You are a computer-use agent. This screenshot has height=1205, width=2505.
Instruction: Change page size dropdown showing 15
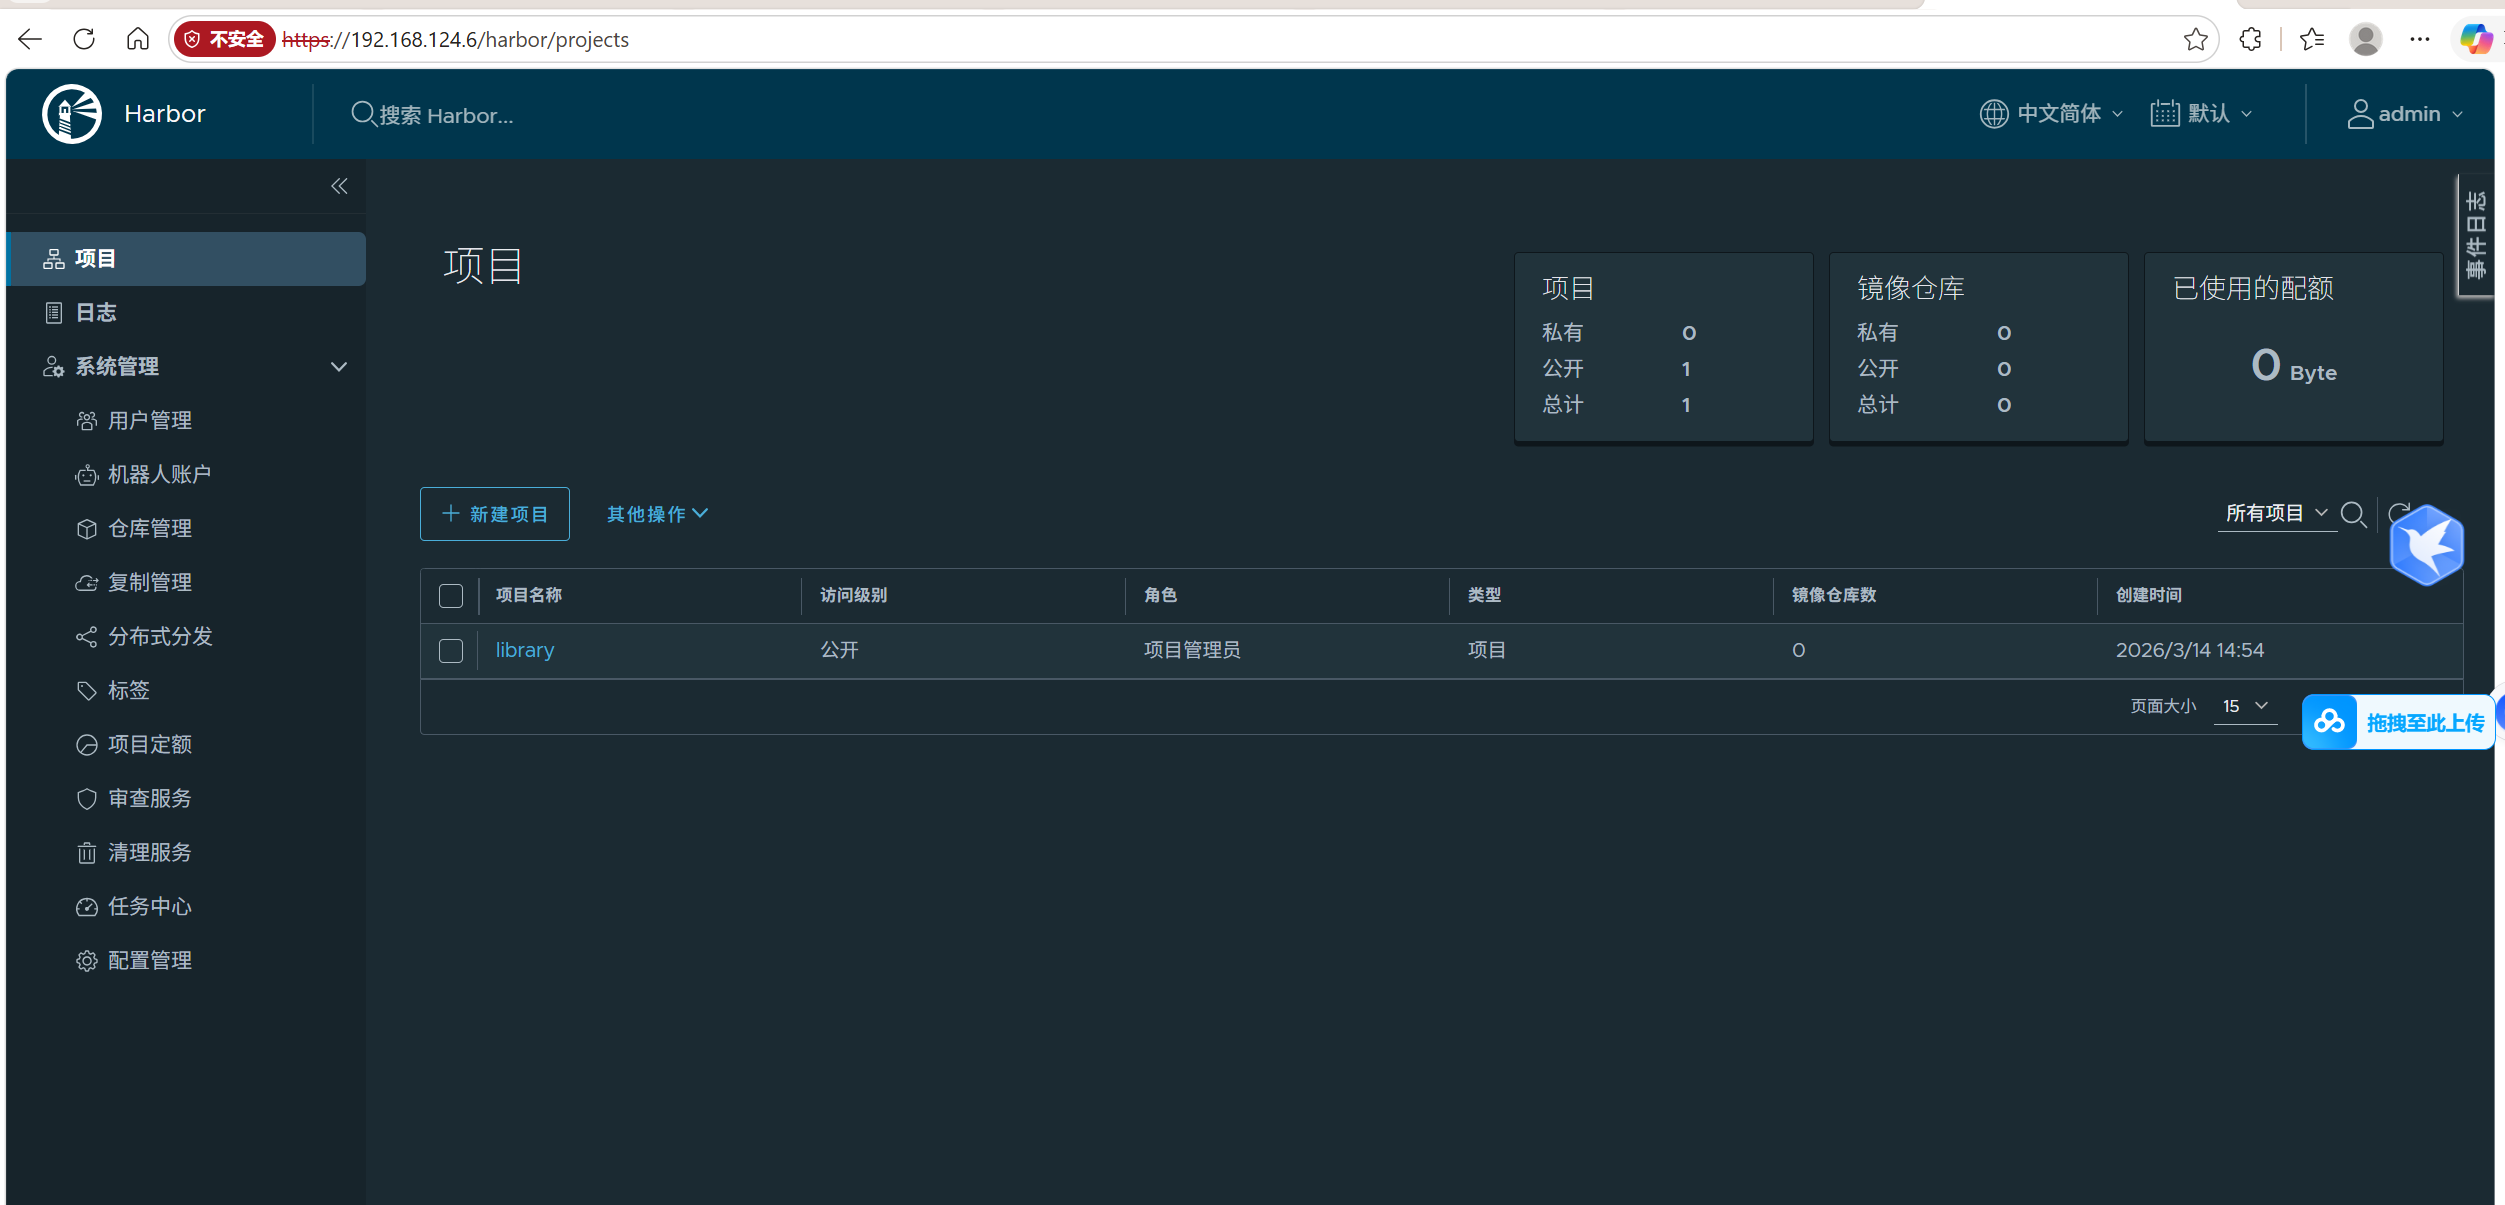[x=2244, y=706]
